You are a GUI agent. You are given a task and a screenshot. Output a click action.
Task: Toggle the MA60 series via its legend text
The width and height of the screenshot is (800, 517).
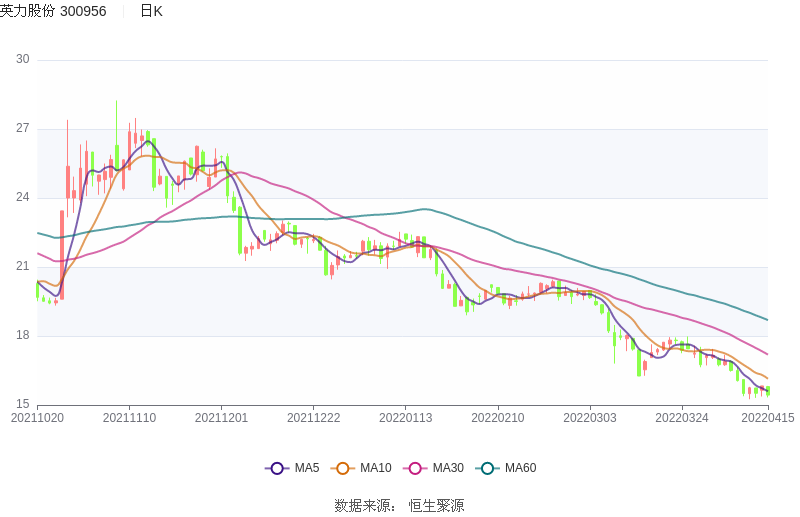520,468
